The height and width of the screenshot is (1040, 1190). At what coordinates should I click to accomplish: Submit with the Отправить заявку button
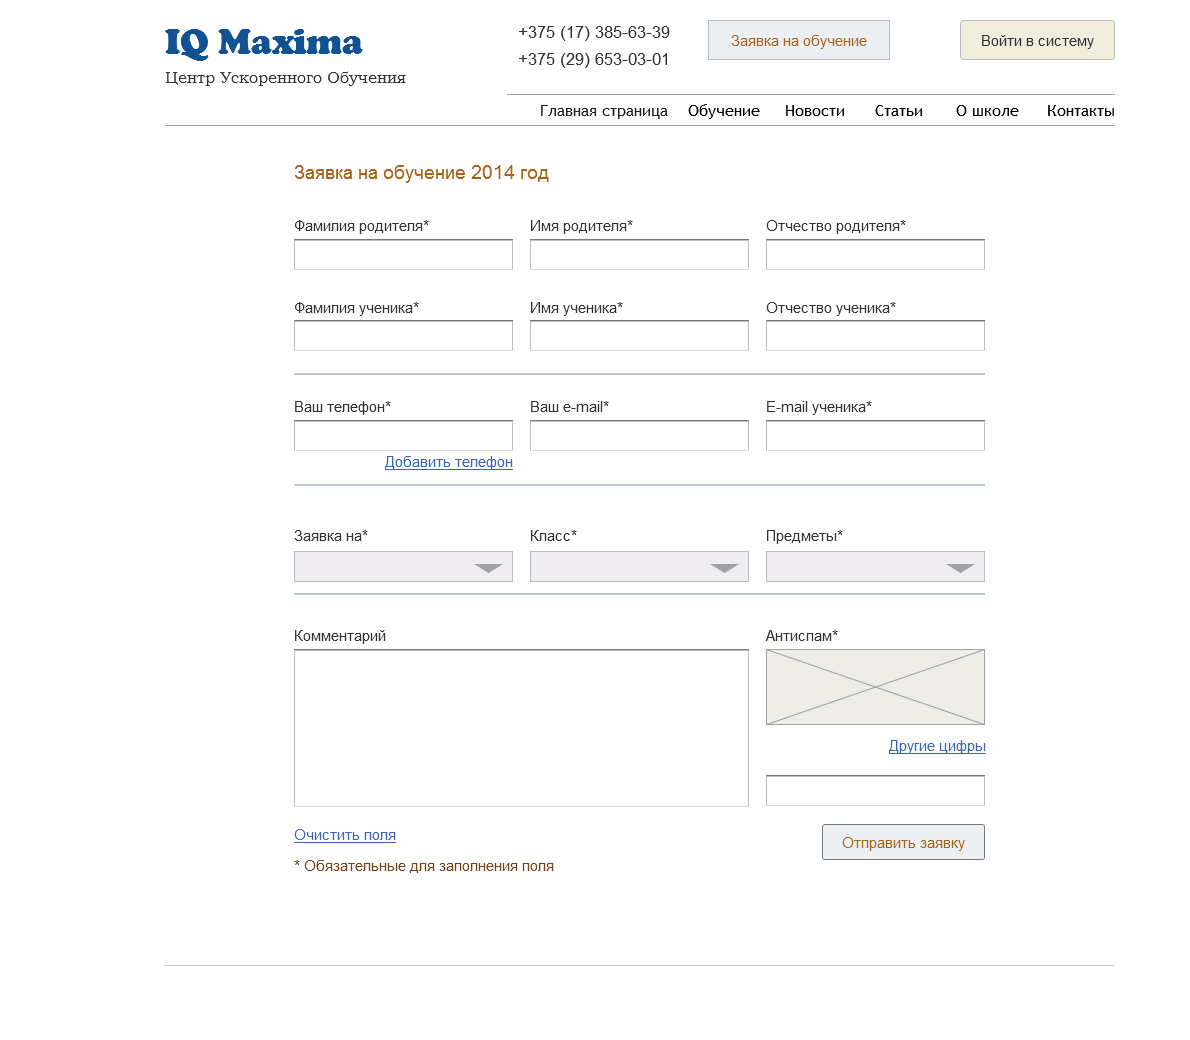(903, 843)
